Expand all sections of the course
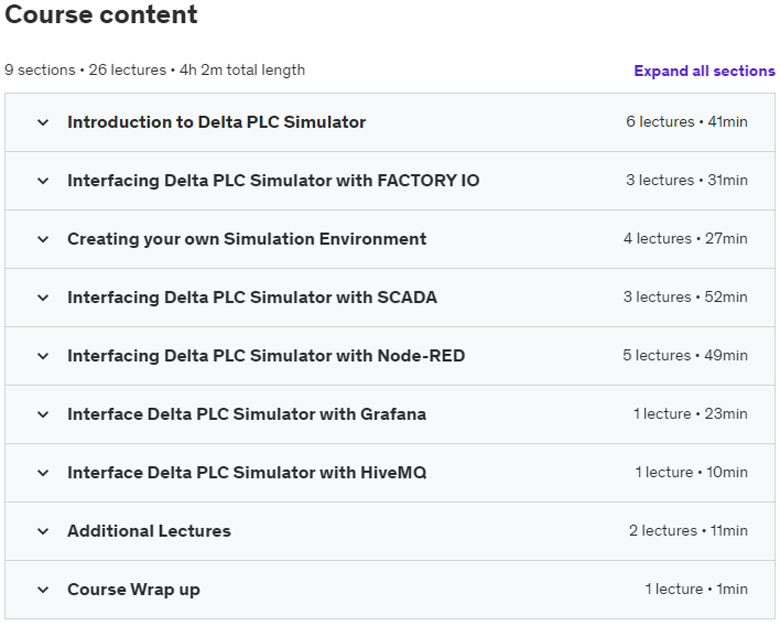 coord(704,71)
